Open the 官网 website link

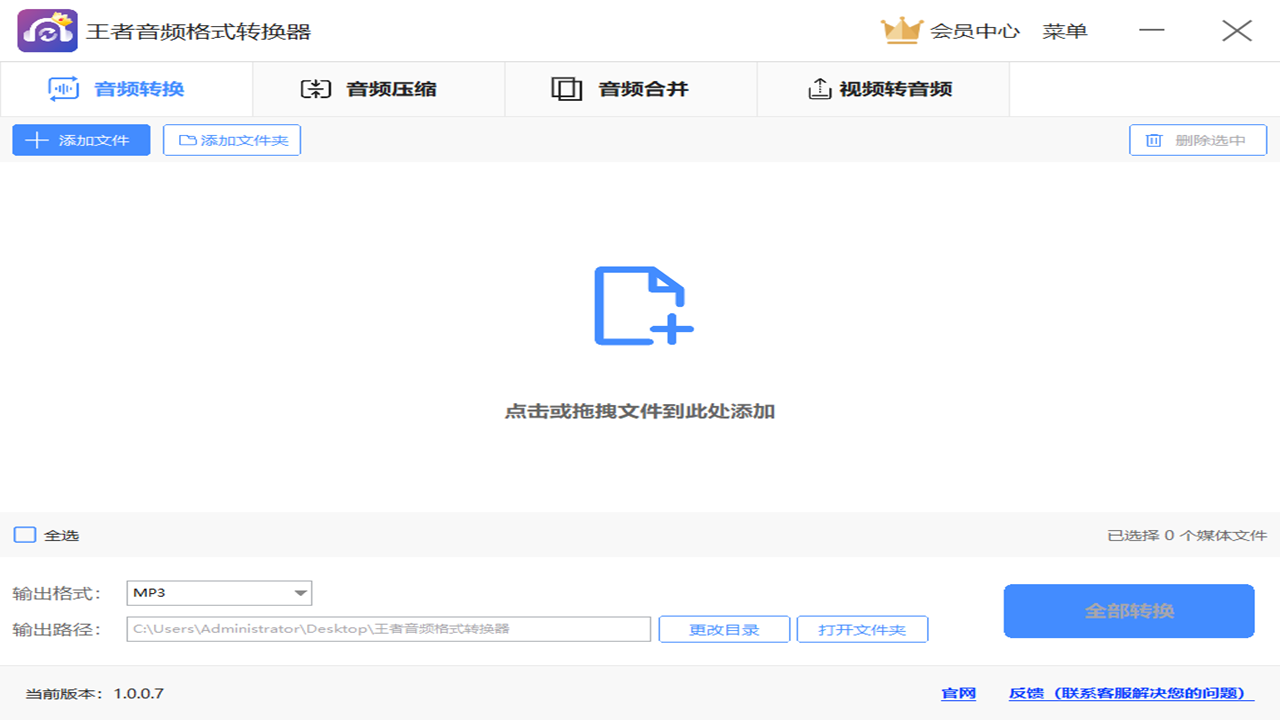(x=956, y=692)
